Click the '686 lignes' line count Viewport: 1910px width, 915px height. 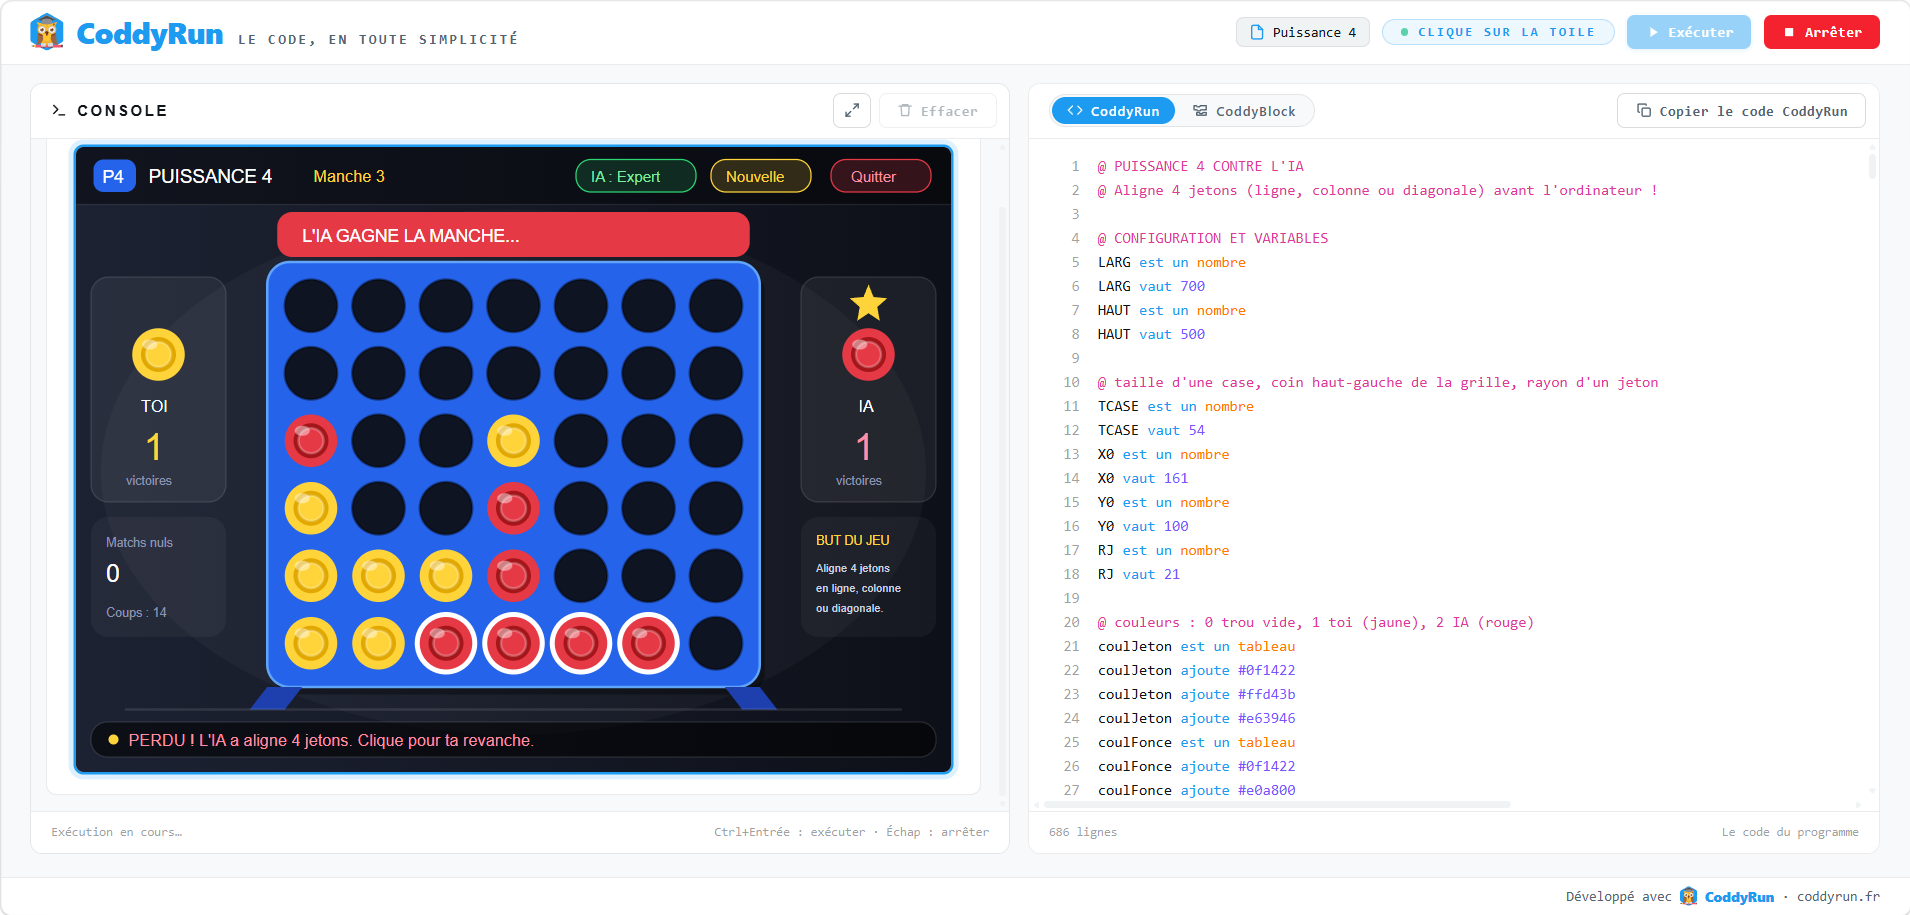(1083, 832)
